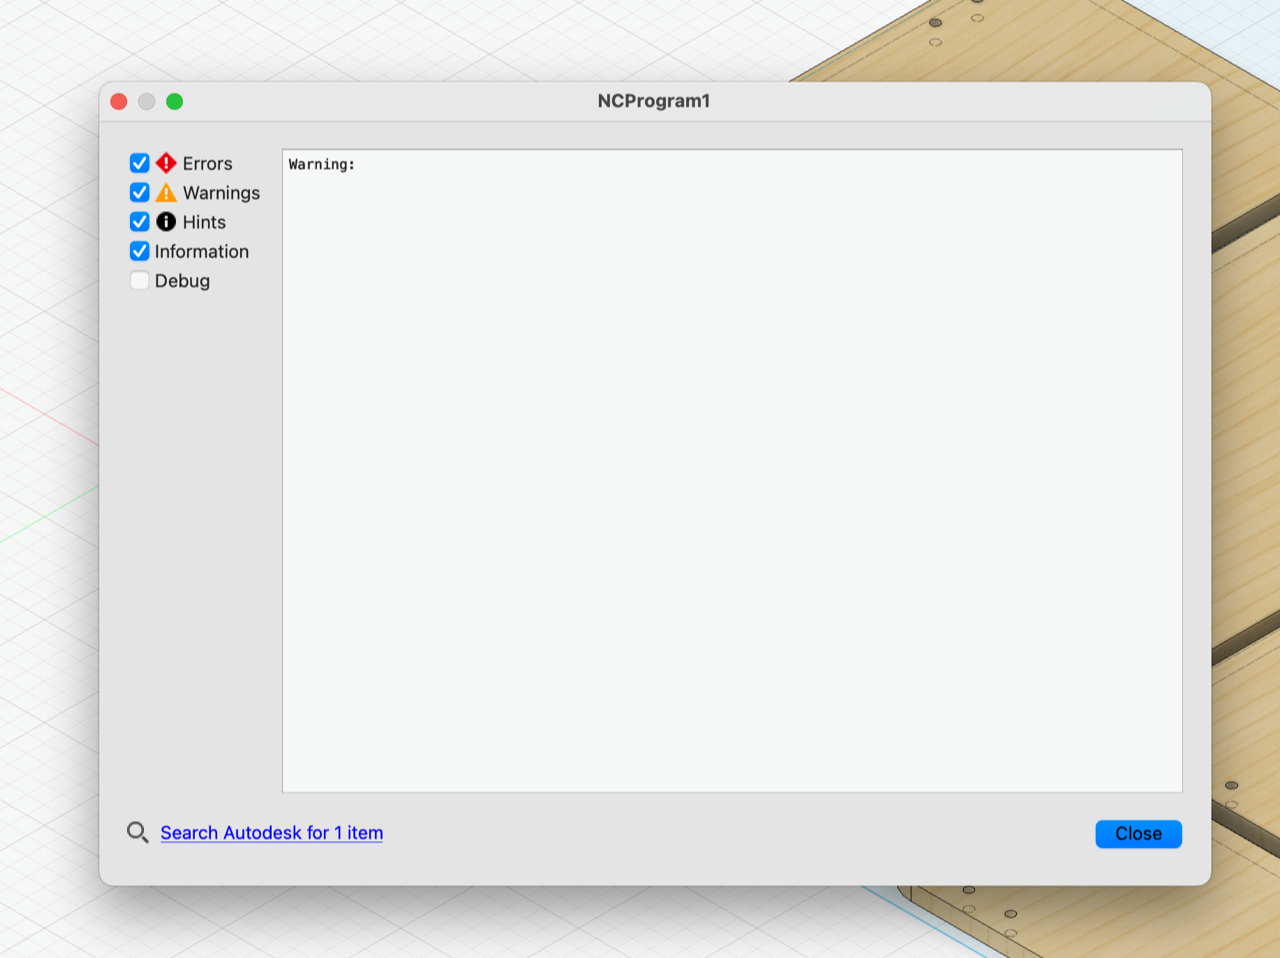Image resolution: width=1280 pixels, height=958 pixels.
Task: Uncheck the Warnings filter
Action: [x=139, y=192]
